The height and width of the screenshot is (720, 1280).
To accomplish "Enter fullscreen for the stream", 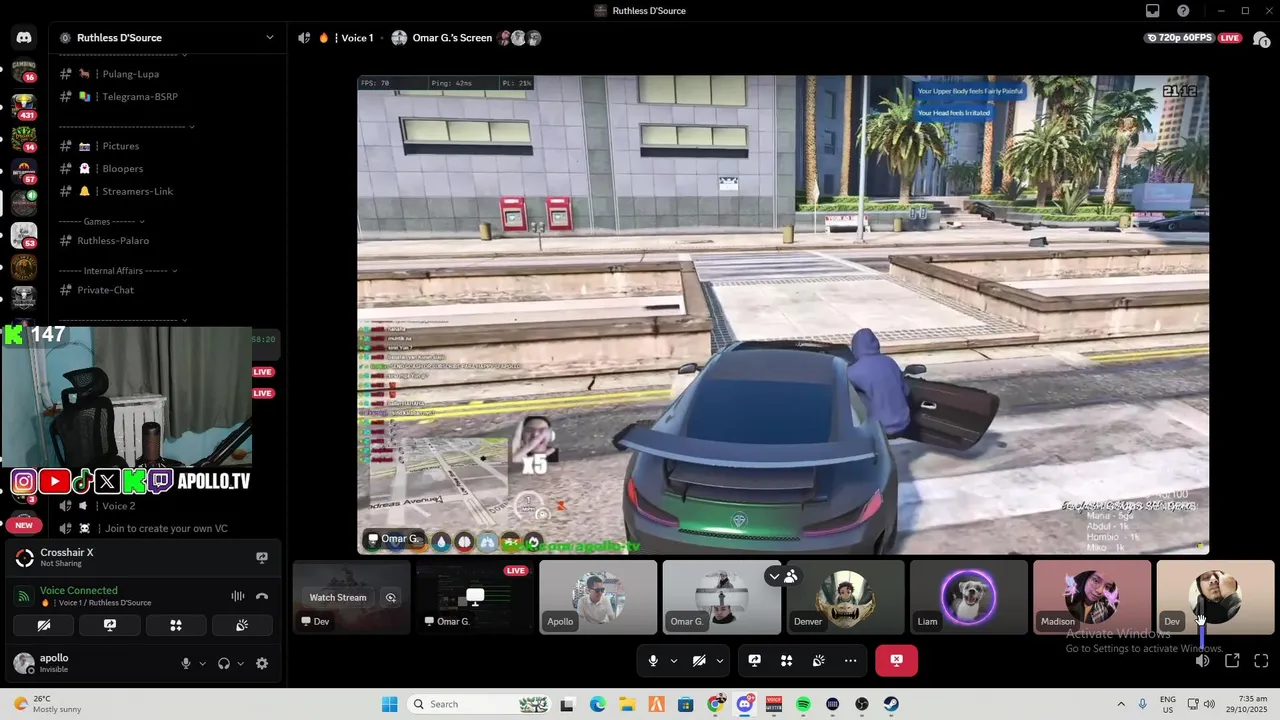I will pyautogui.click(x=1261, y=660).
